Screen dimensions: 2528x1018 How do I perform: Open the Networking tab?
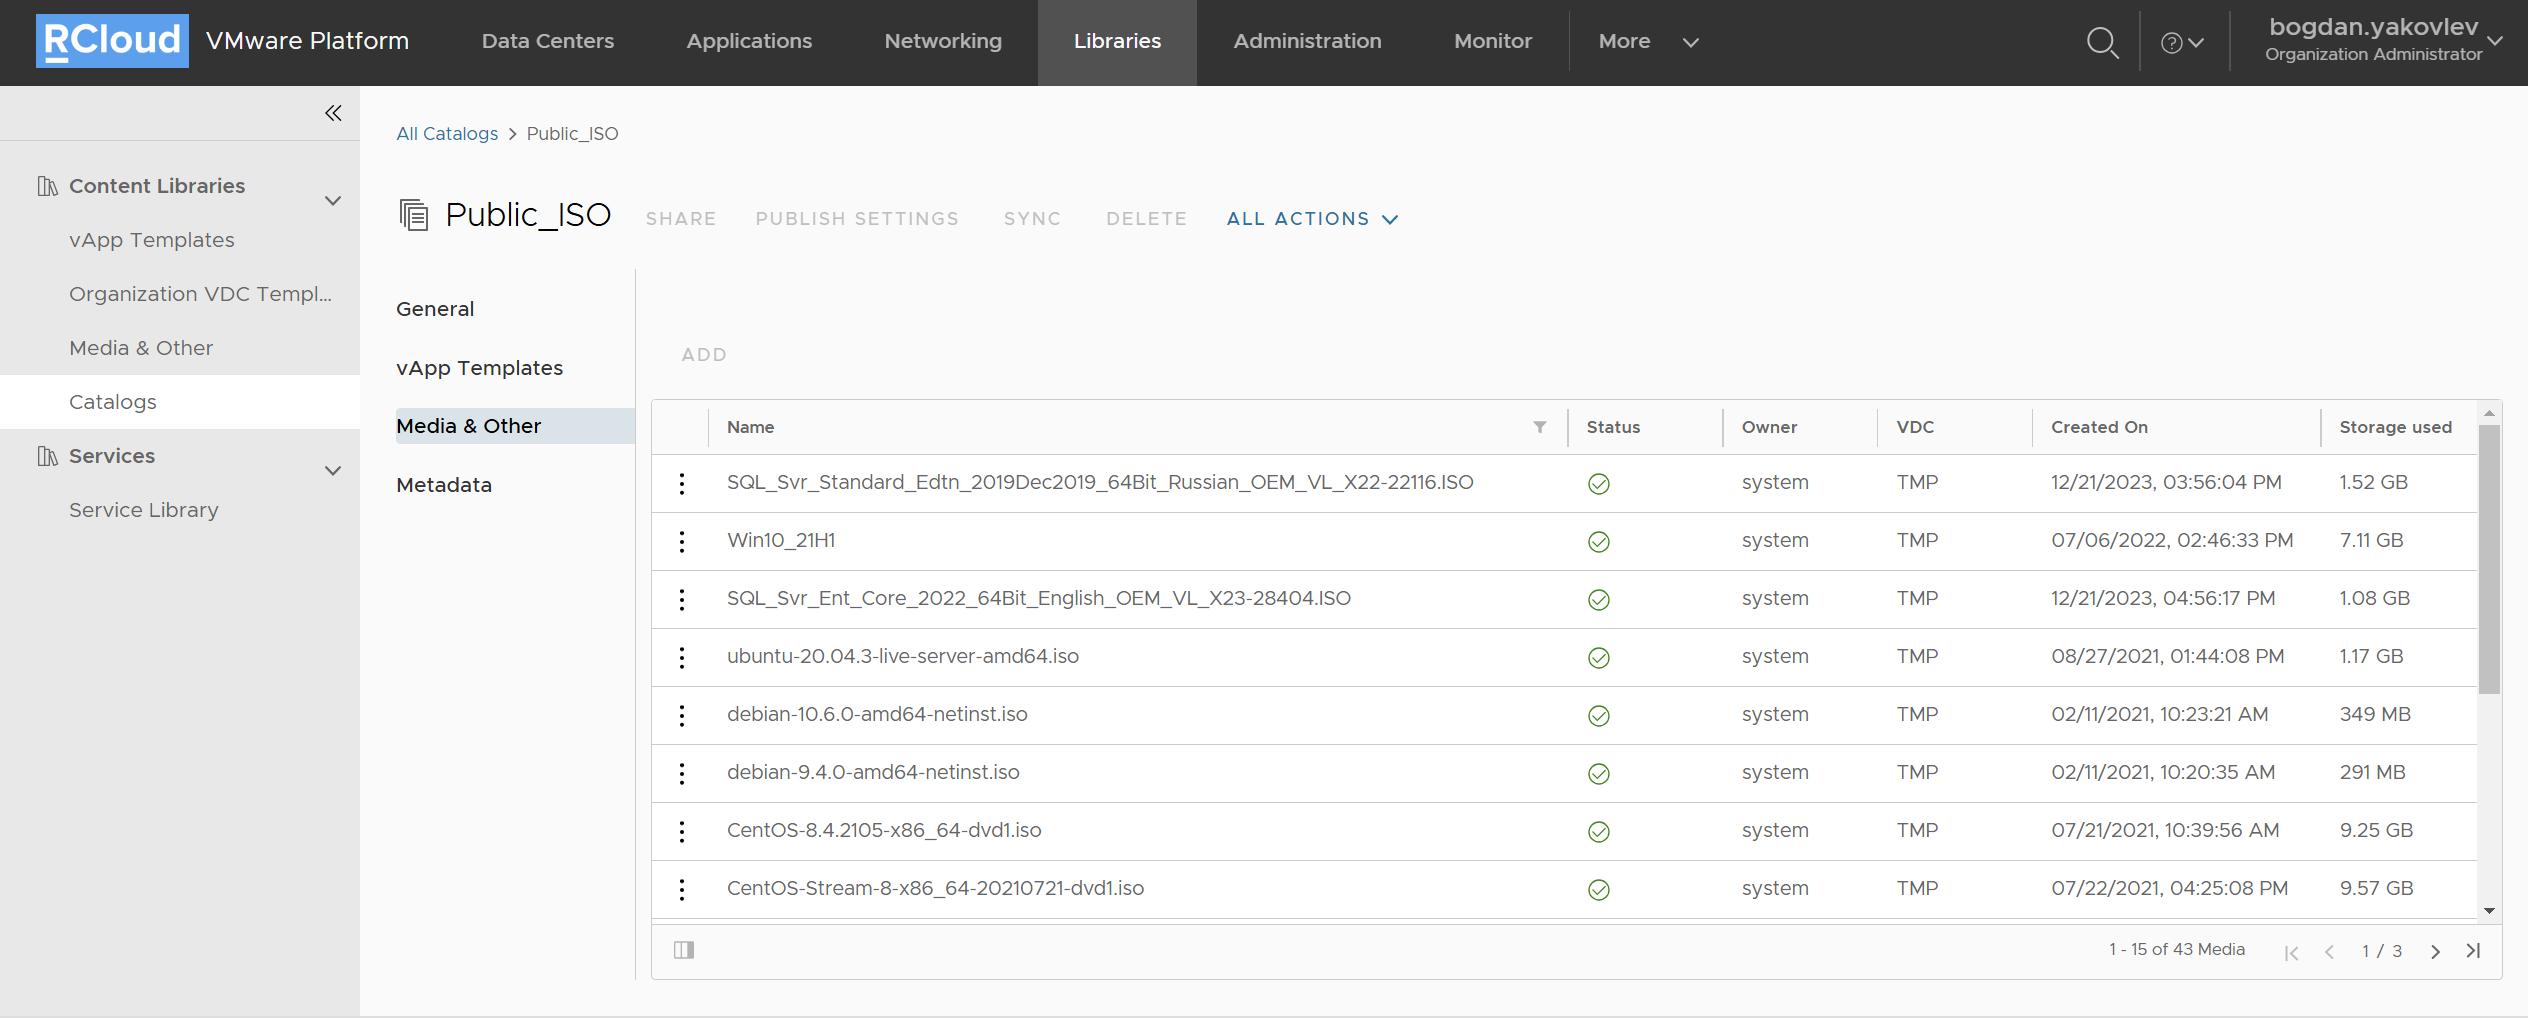click(x=943, y=42)
